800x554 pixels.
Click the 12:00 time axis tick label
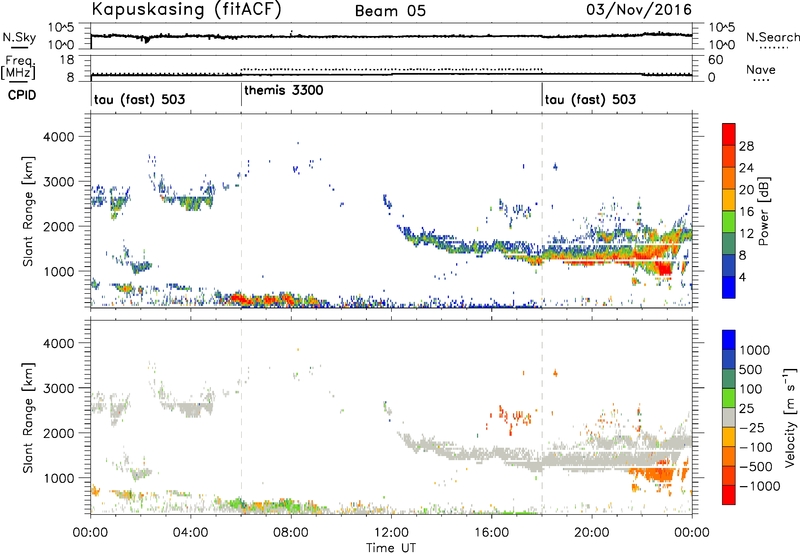pos(391,533)
